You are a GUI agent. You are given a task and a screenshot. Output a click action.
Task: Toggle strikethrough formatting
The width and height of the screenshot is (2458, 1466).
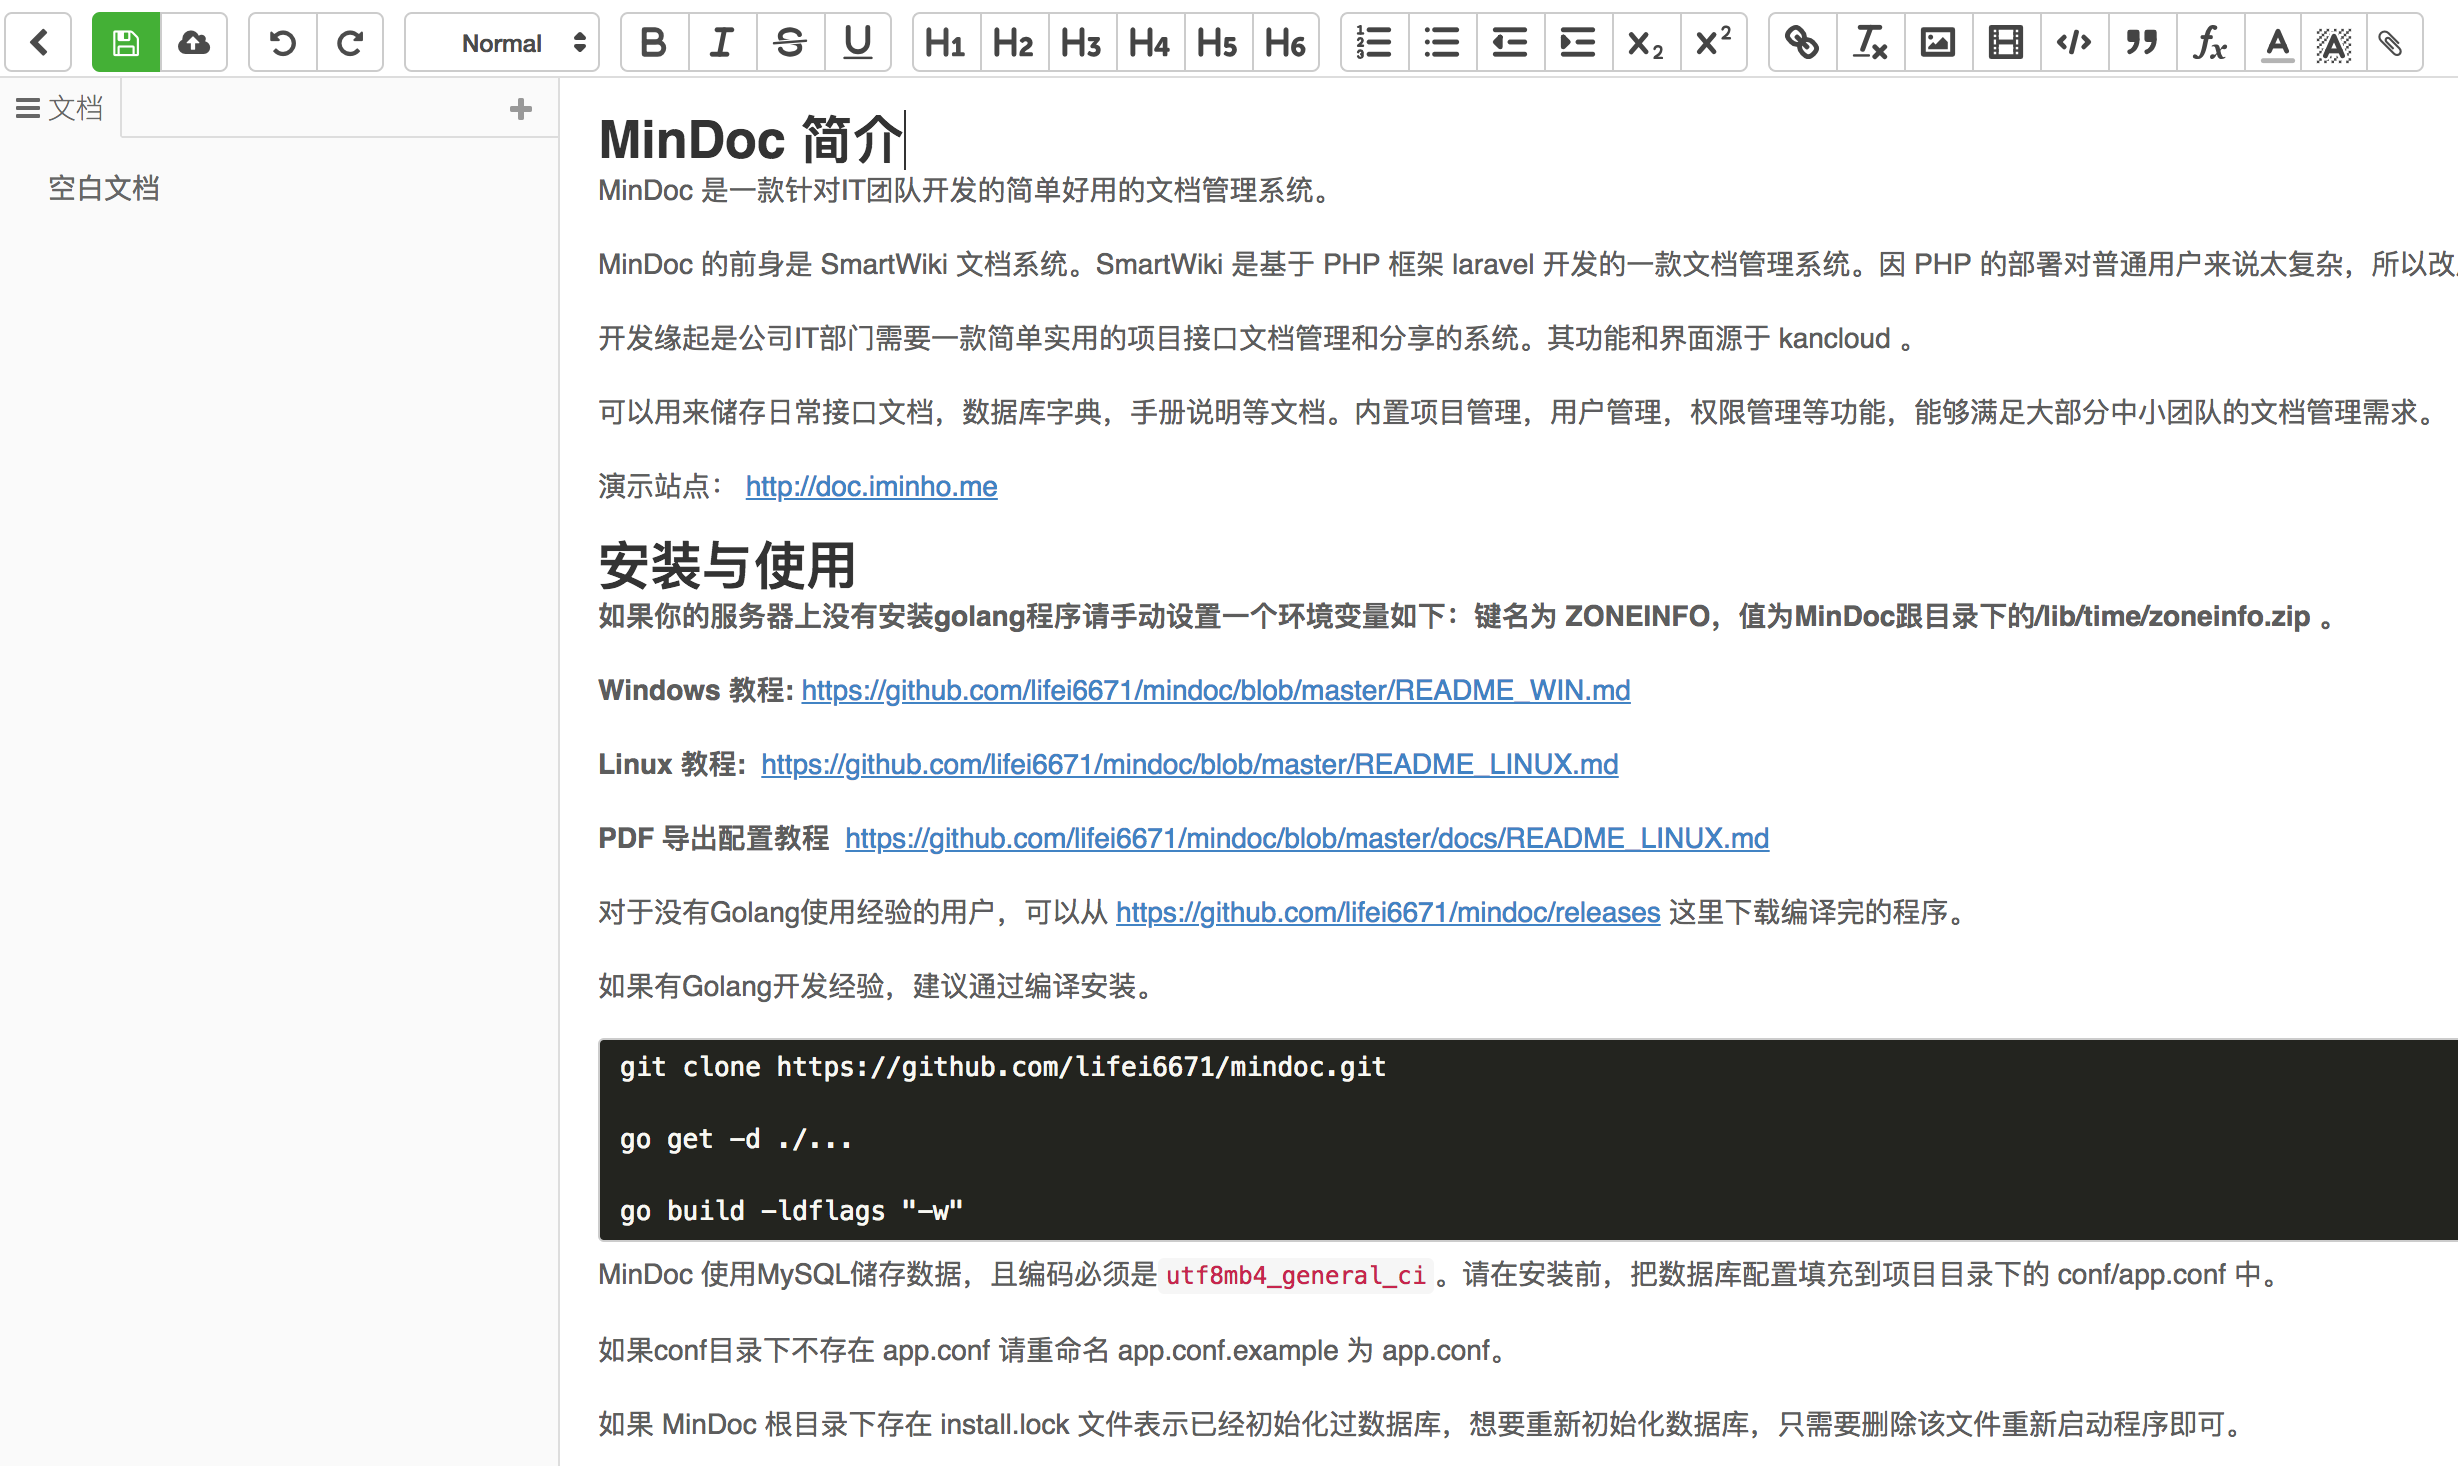tap(789, 42)
